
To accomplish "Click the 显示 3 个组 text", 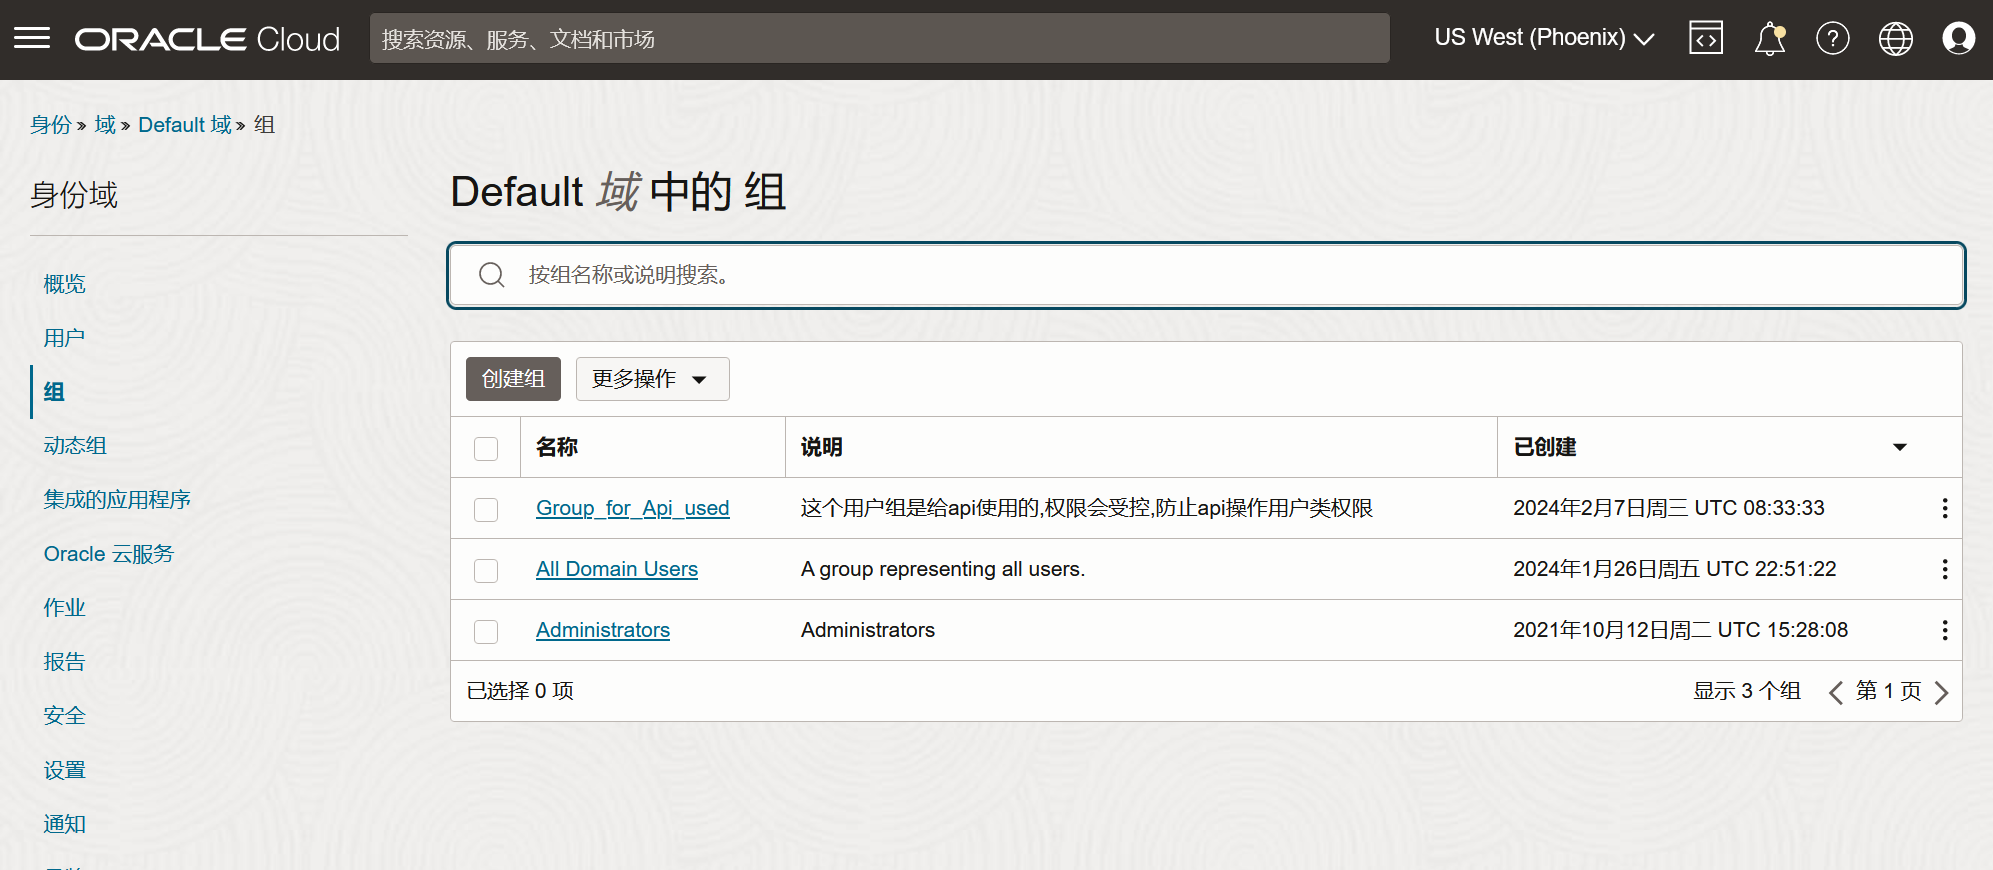I will tap(1747, 691).
